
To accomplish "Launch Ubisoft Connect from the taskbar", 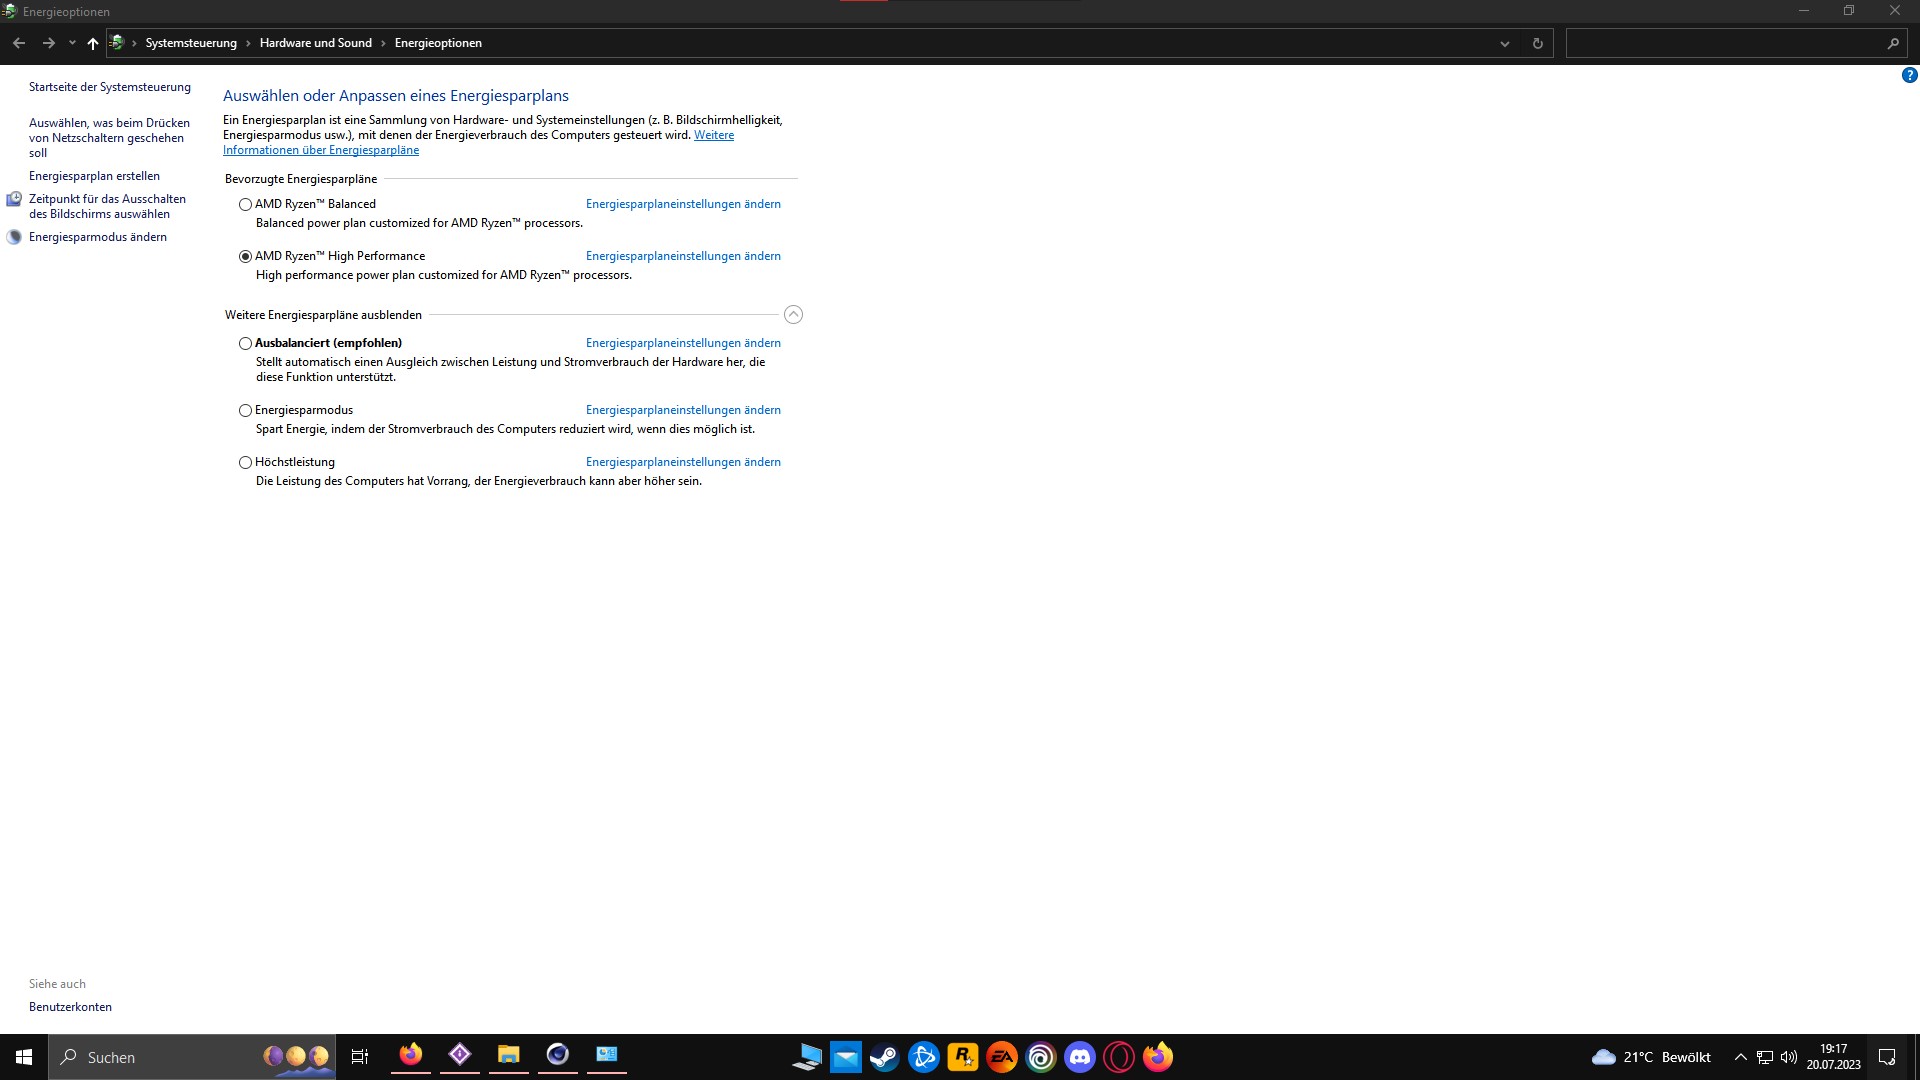I will [x=1041, y=1057].
